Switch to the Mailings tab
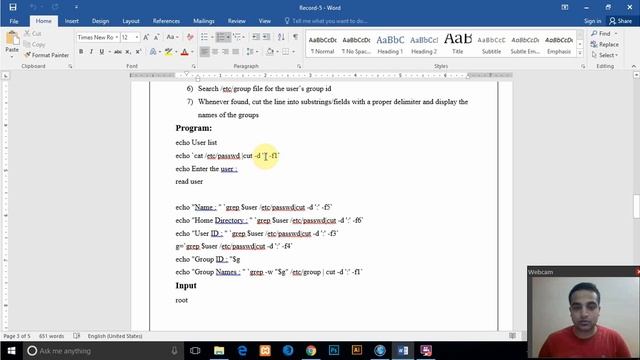Viewport: 640px width, 360px height. (x=204, y=21)
